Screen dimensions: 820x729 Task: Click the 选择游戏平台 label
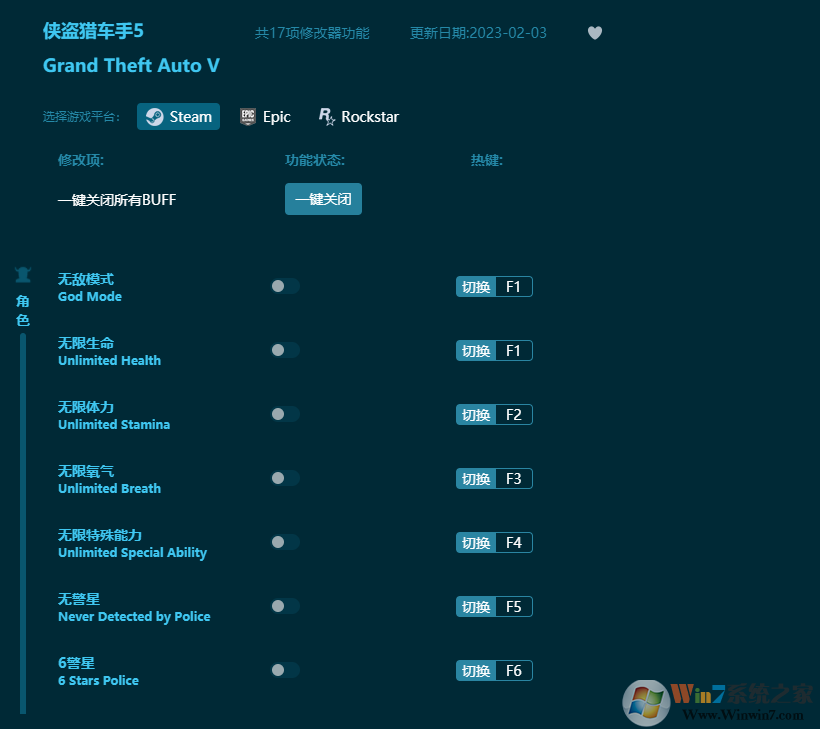pos(81,117)
